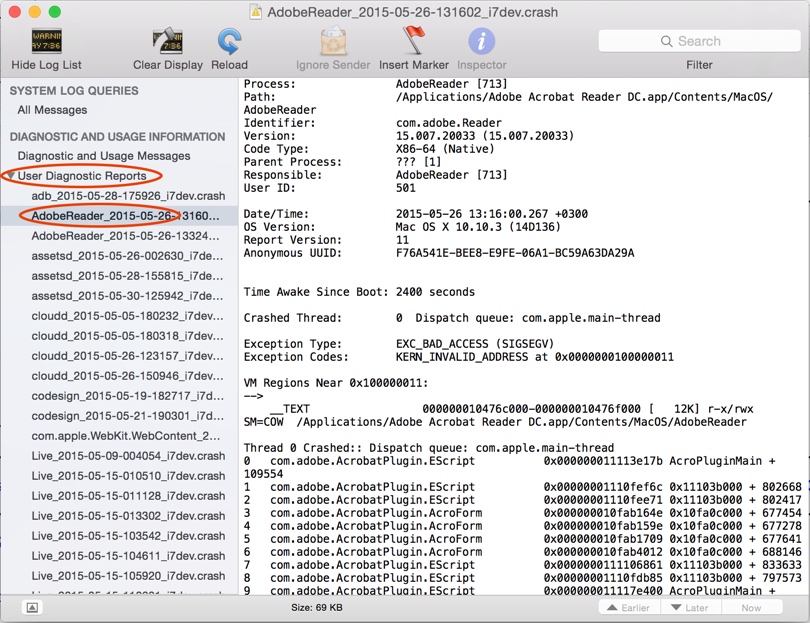Show Later log entries
Screen dimensions: 810x623
tap(690, 608)
